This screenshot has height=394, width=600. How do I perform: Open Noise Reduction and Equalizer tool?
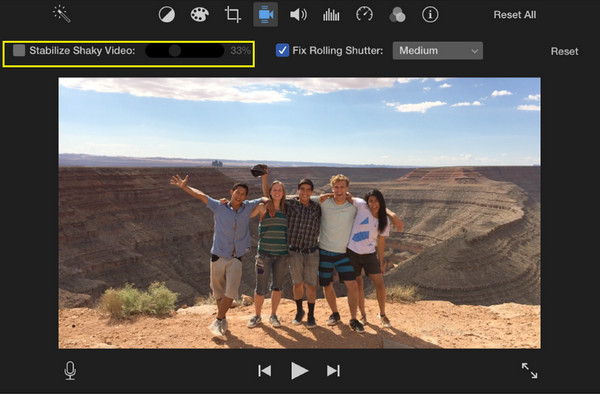coord(331,15)
